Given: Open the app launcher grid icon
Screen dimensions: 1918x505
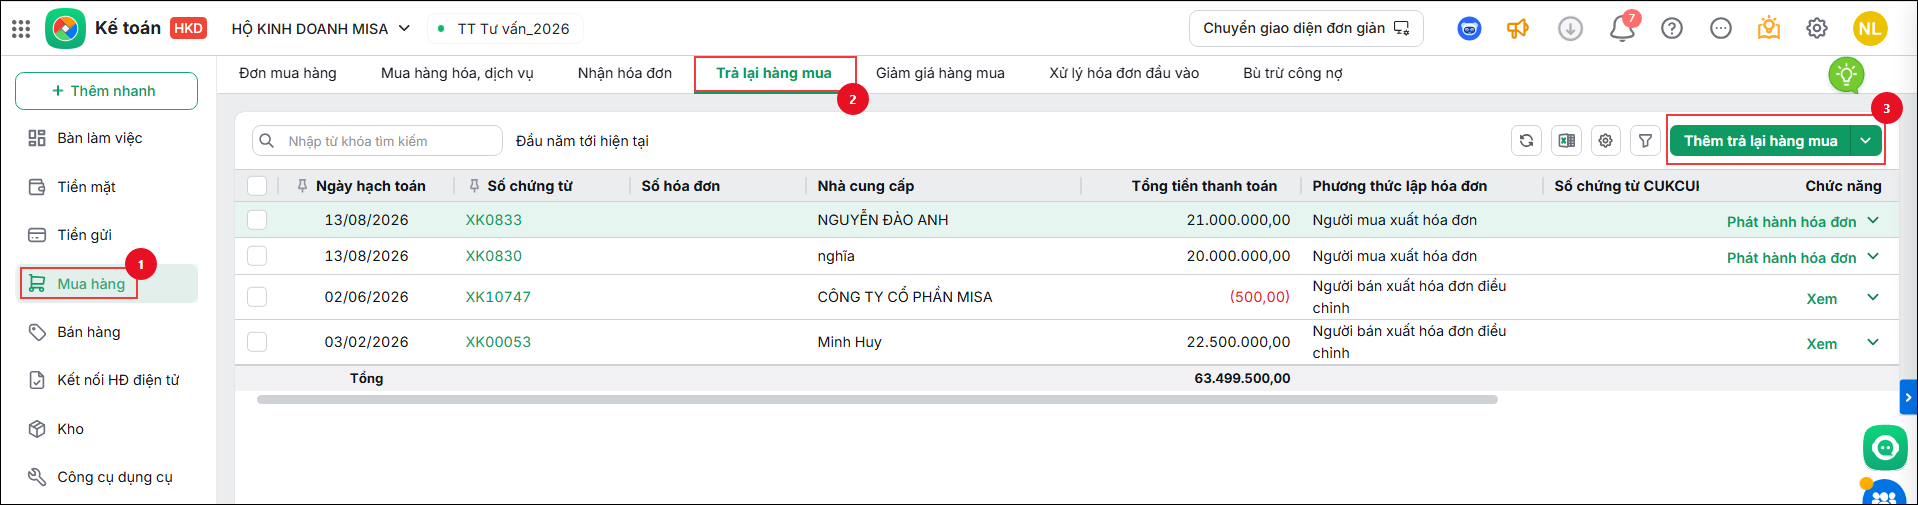Looking at the screenshot, I should click(21, 28).
